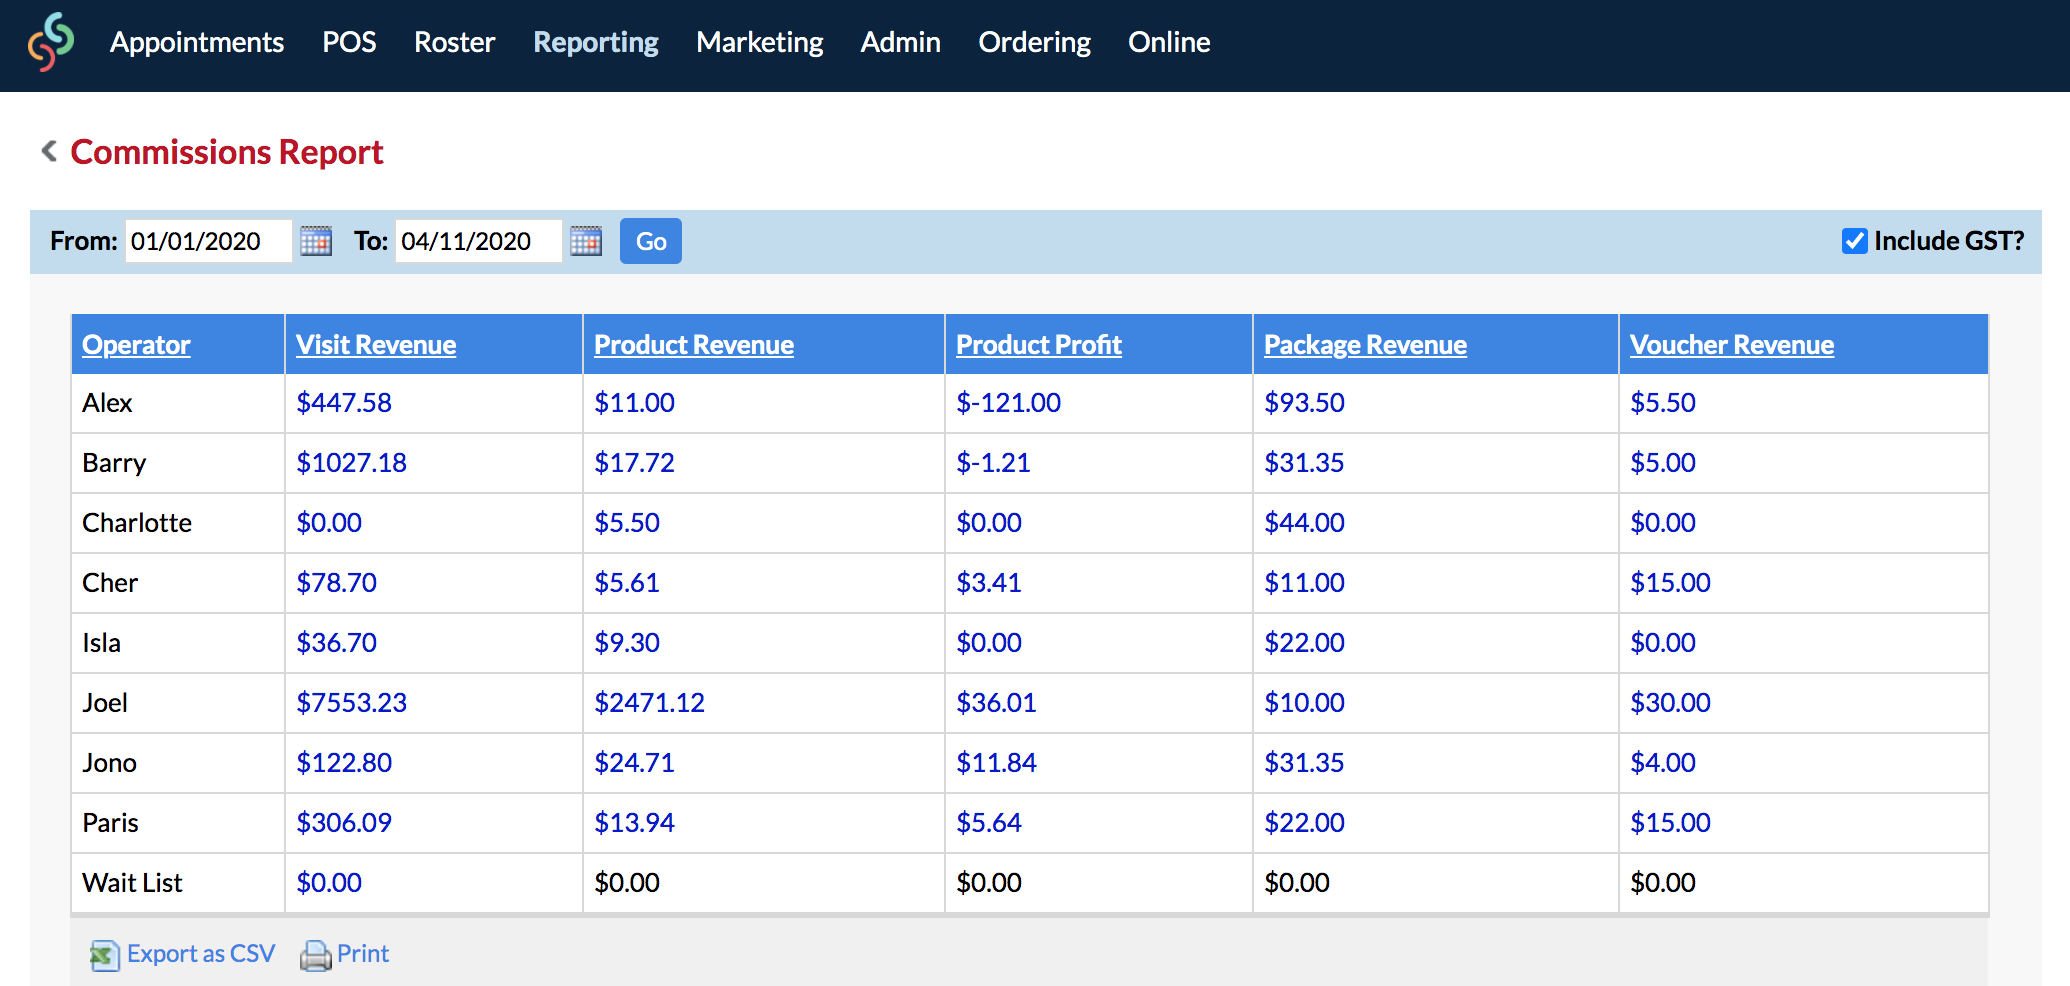Open the Admin menu

[900, 42]
